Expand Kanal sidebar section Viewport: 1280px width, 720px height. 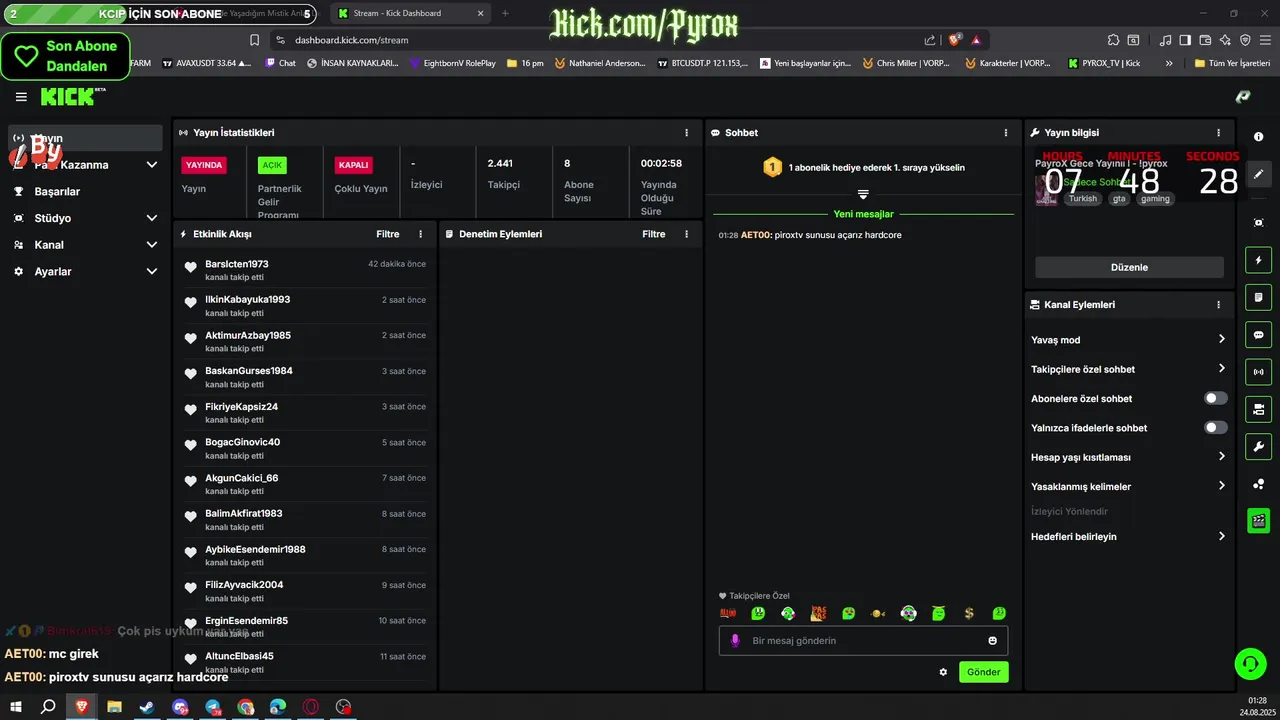(x=152, y=245)
